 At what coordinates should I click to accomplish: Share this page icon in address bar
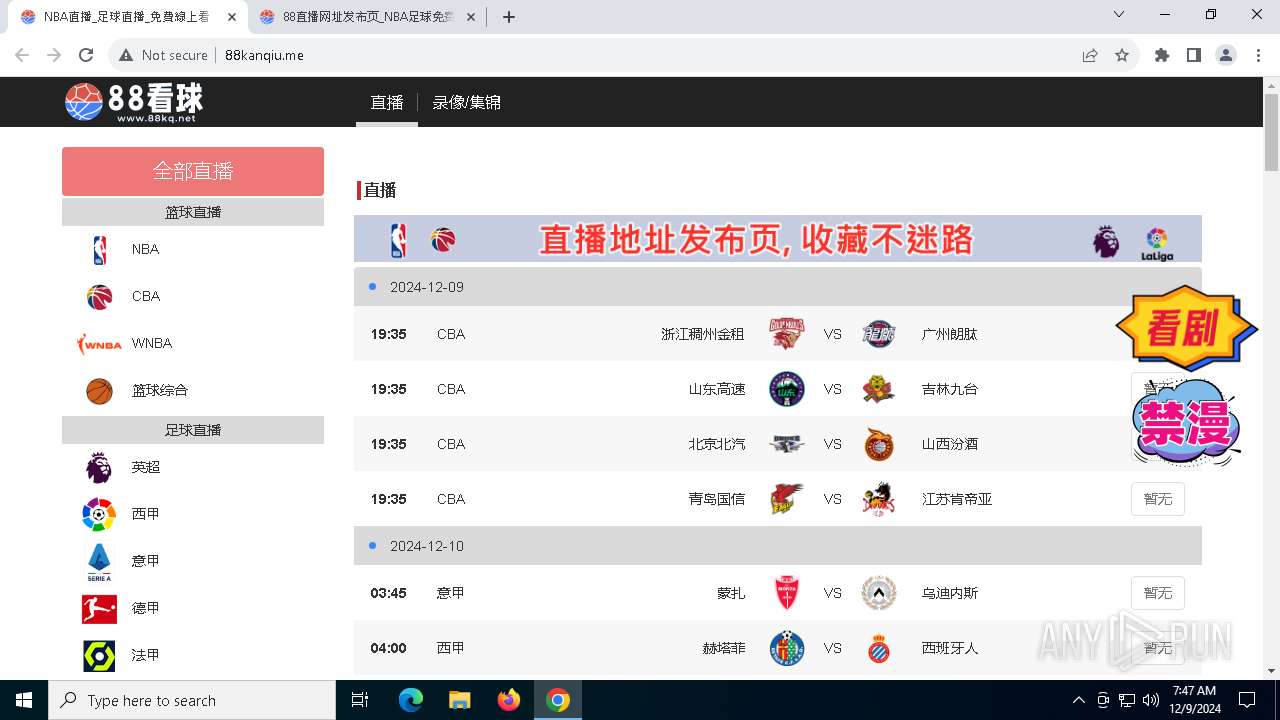(x=1090, y=55)
